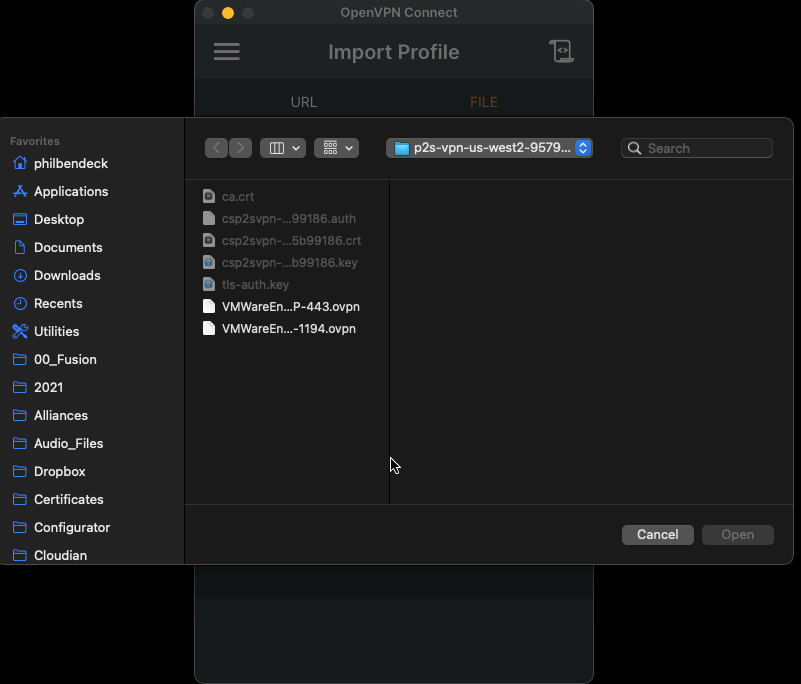Click the search magnifier icon
Image resolution: width=801 pixels, height=684 pixels.
point(634,148)
